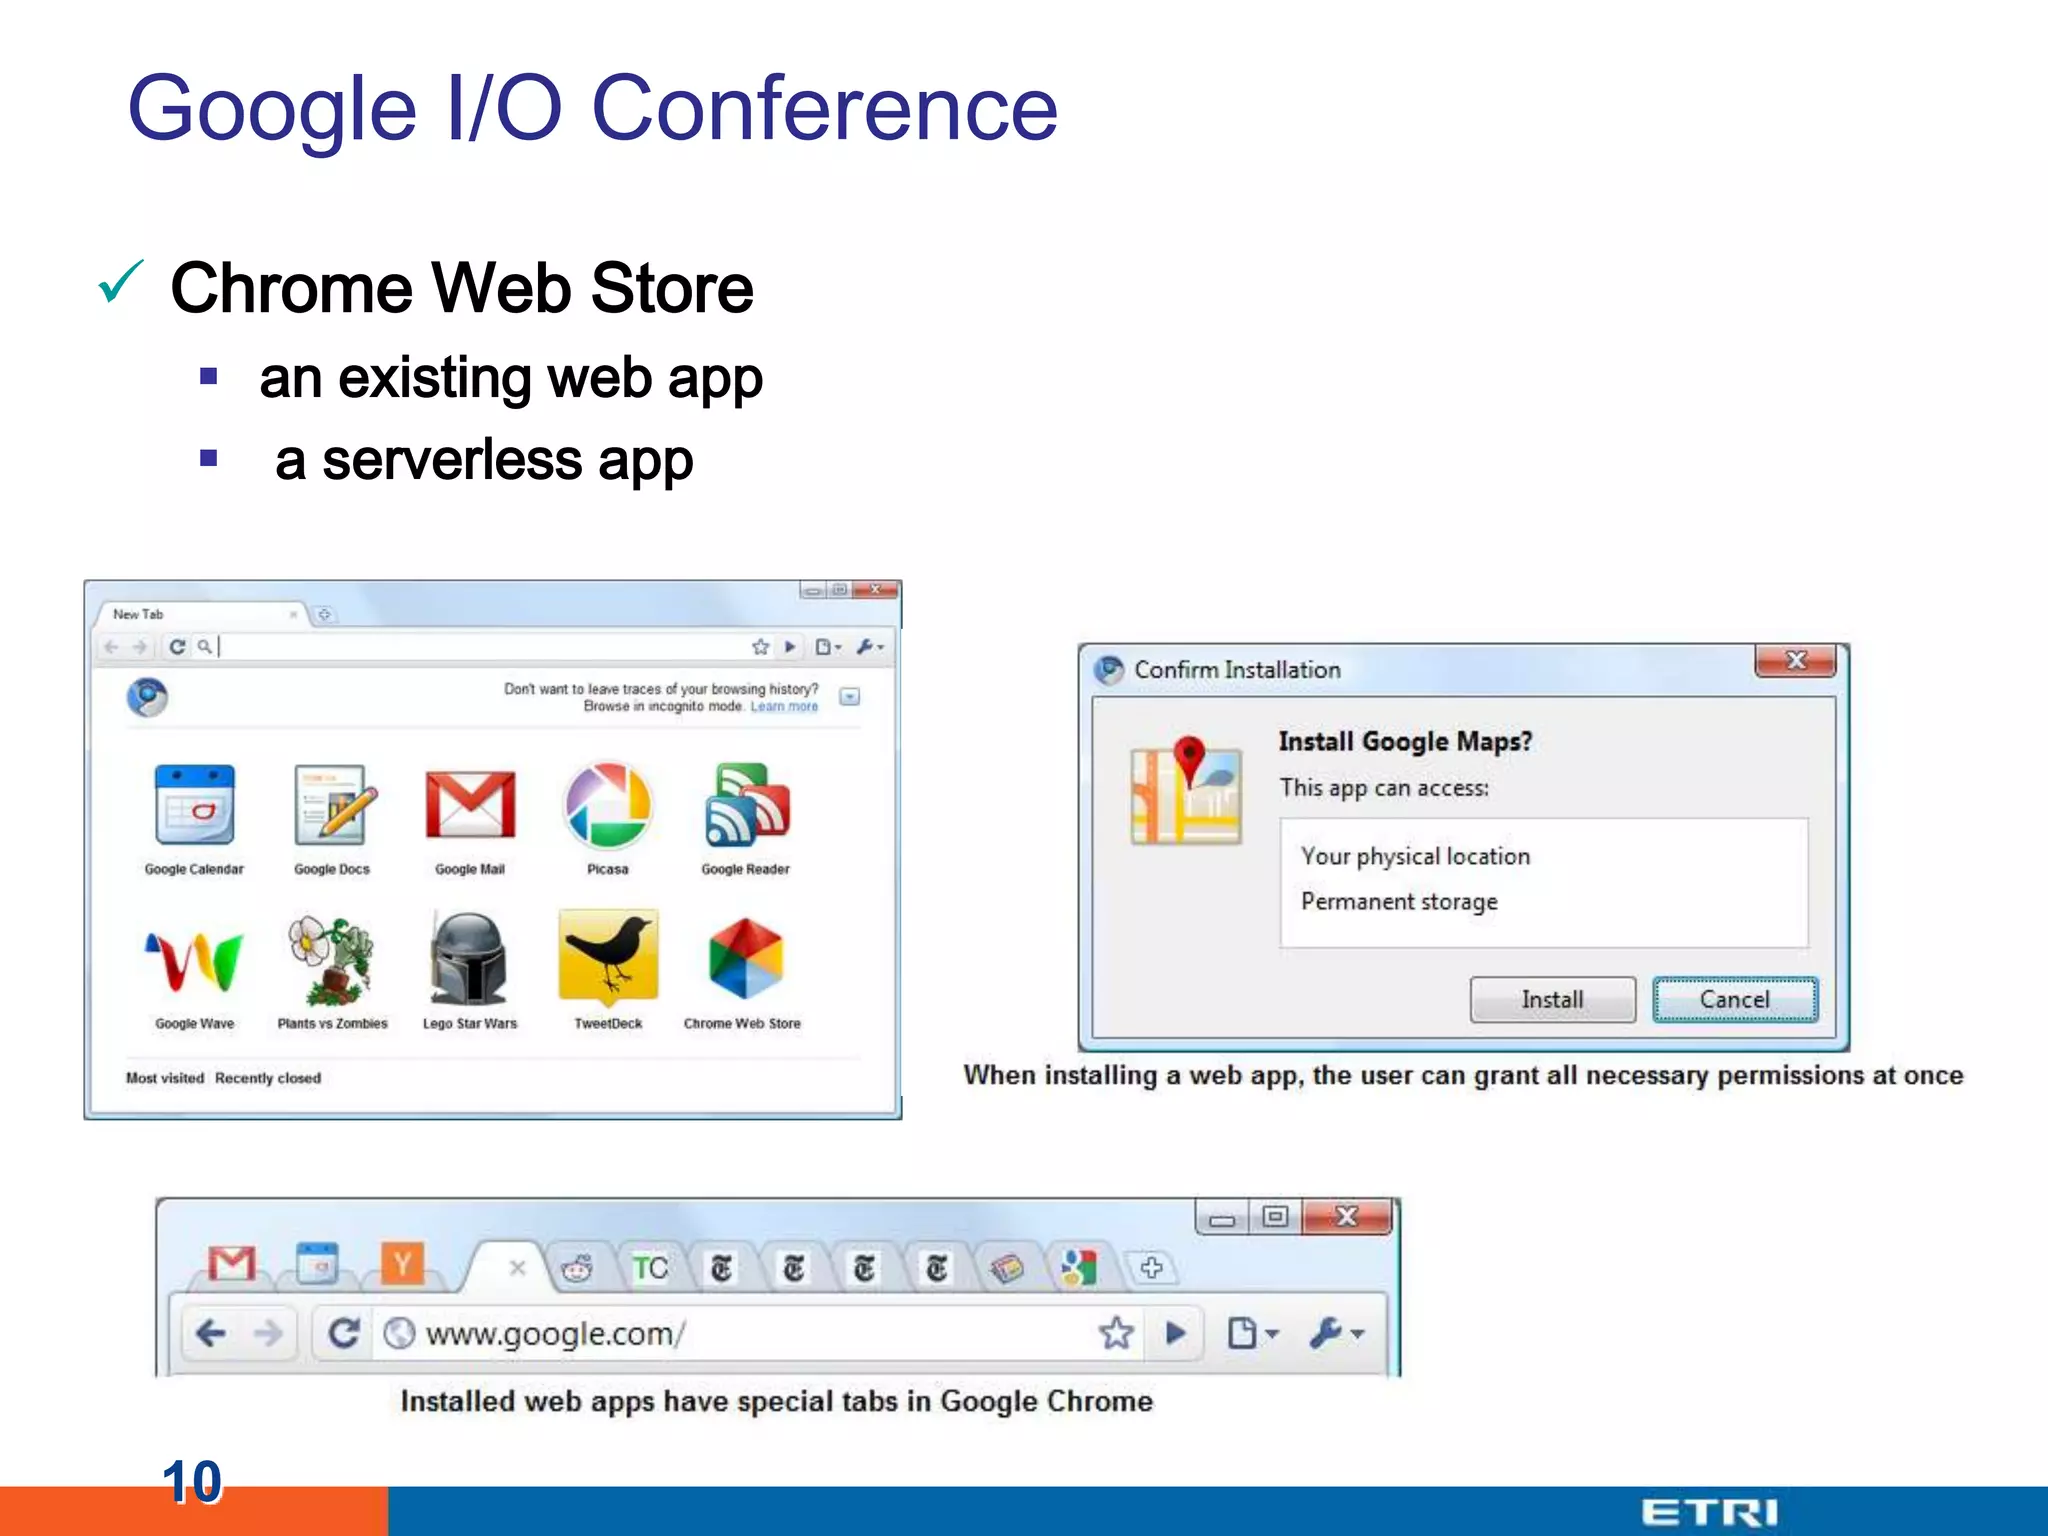Reload www.google.com page
Viewport: 2048px width, 1536px height.
[344, 1333]
